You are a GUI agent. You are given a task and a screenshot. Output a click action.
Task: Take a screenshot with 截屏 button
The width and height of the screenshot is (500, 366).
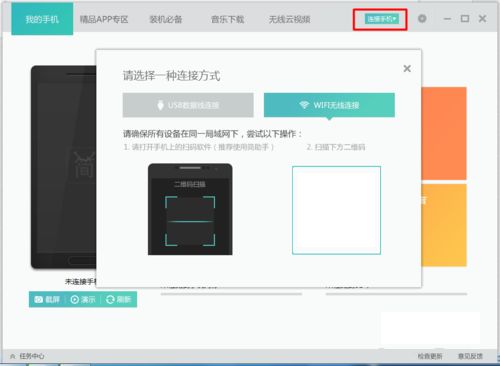click(47, 299)
